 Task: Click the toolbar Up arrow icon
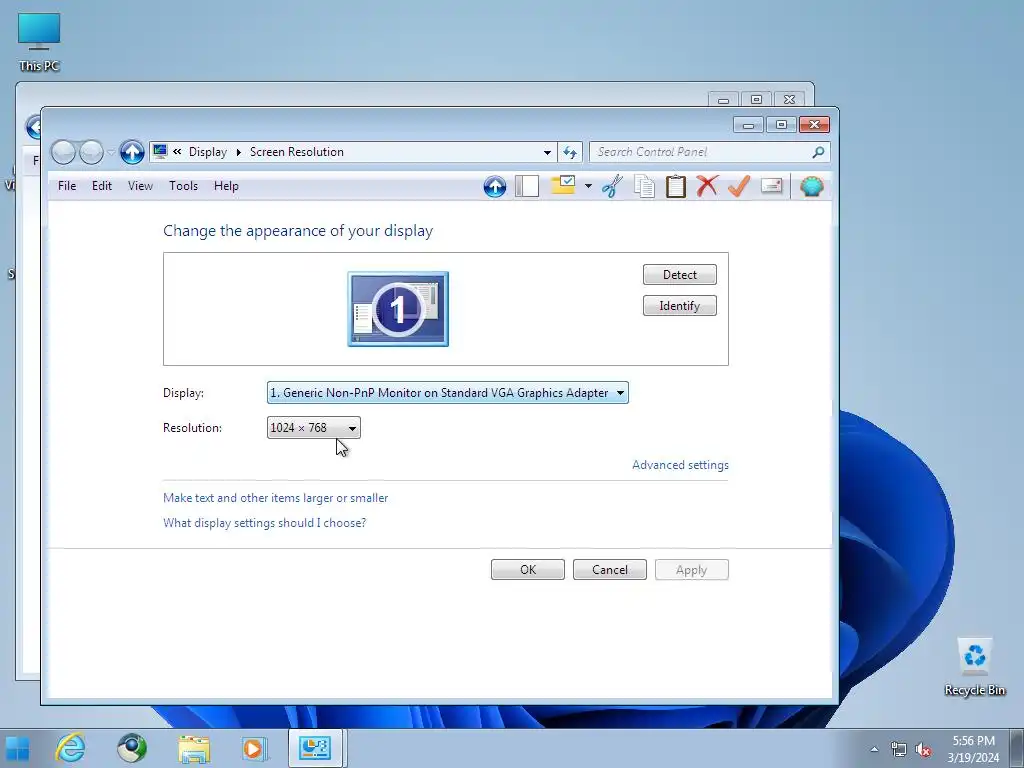tap(494, 187)
